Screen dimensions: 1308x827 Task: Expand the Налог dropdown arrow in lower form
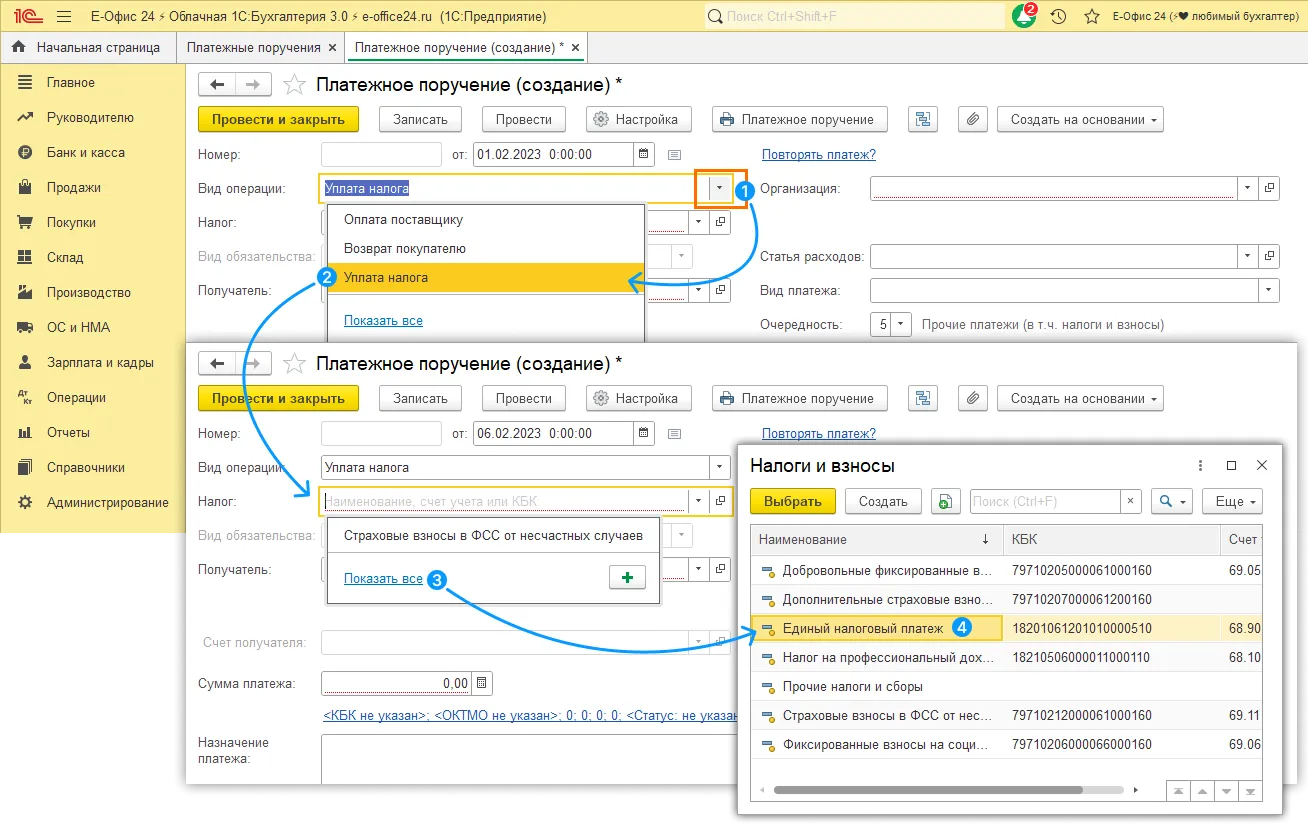pyautogui.click(x=699, y=501)
